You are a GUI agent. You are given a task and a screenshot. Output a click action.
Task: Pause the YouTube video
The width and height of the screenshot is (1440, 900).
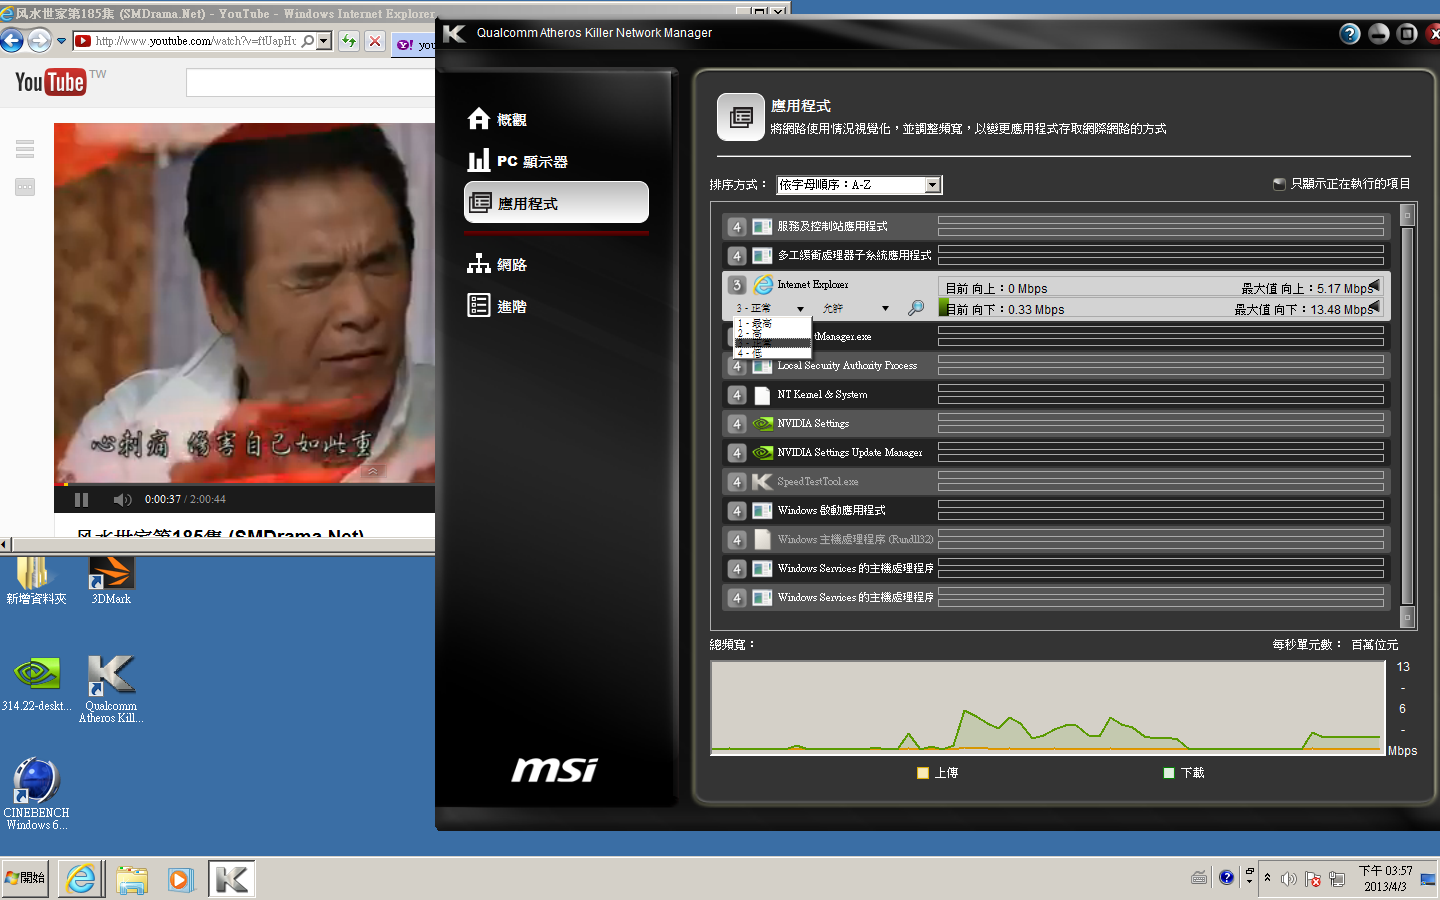[x=82, y=499]
